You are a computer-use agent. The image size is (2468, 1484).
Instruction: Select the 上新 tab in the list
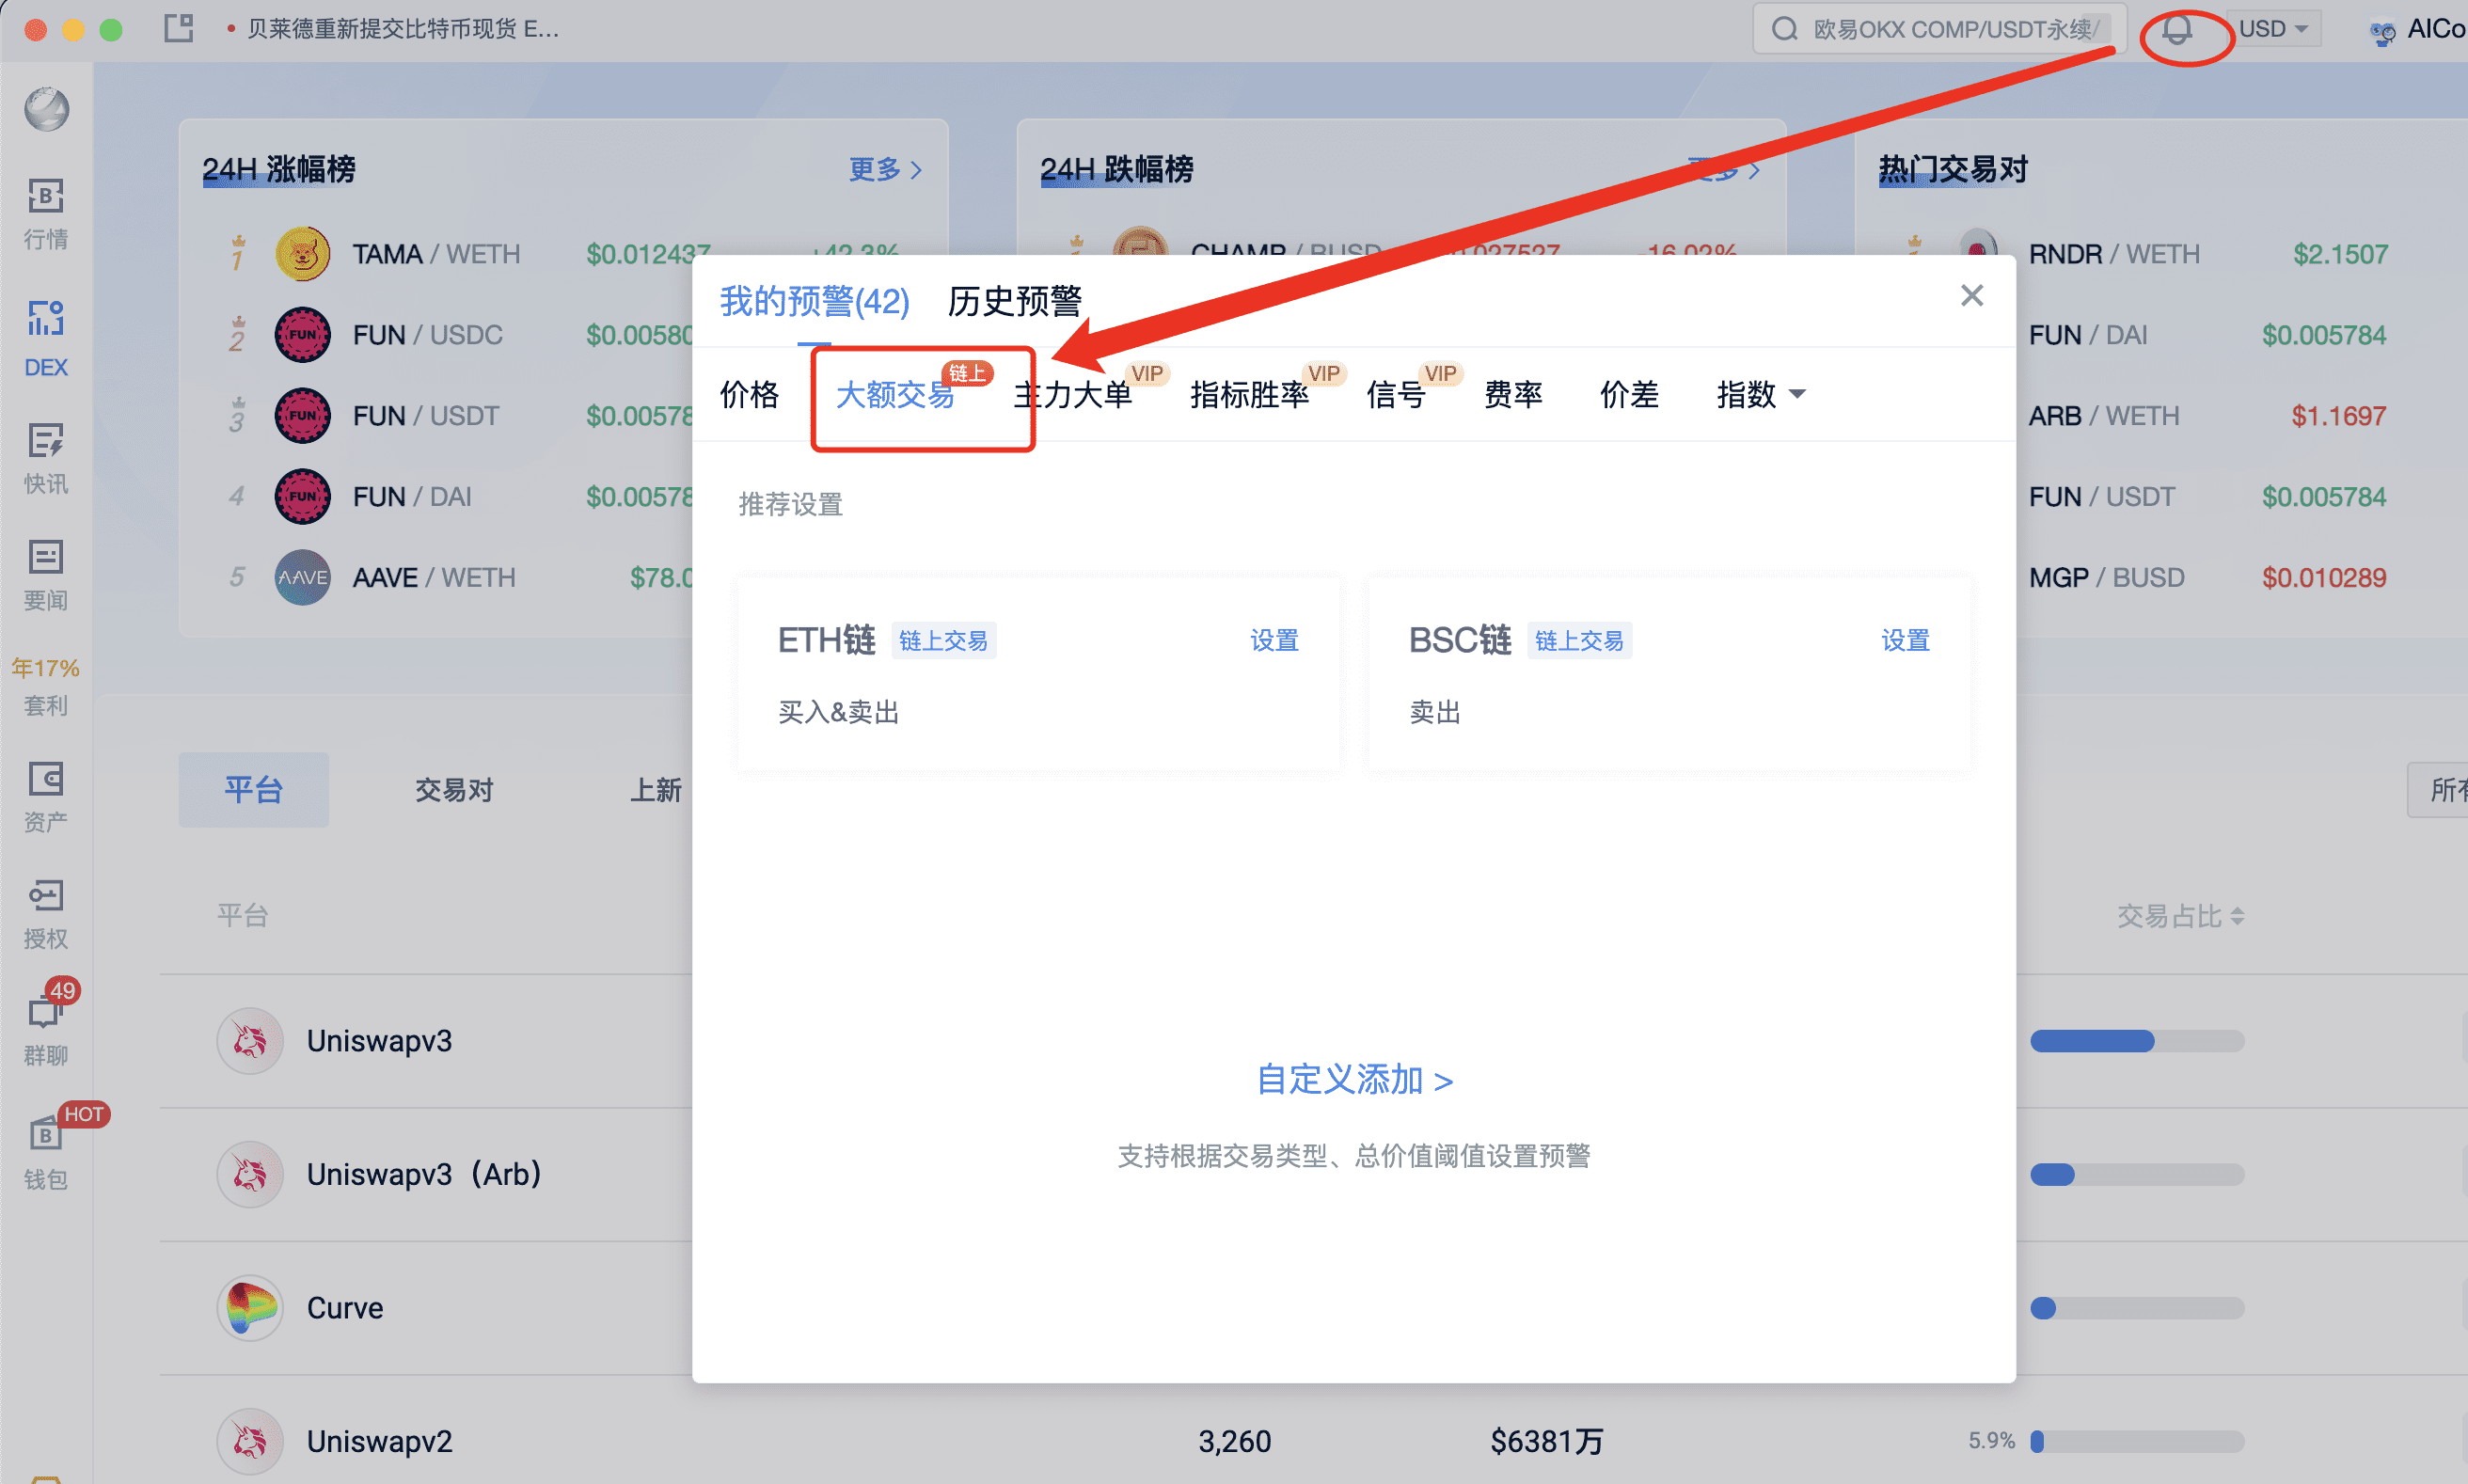point(655,789)
